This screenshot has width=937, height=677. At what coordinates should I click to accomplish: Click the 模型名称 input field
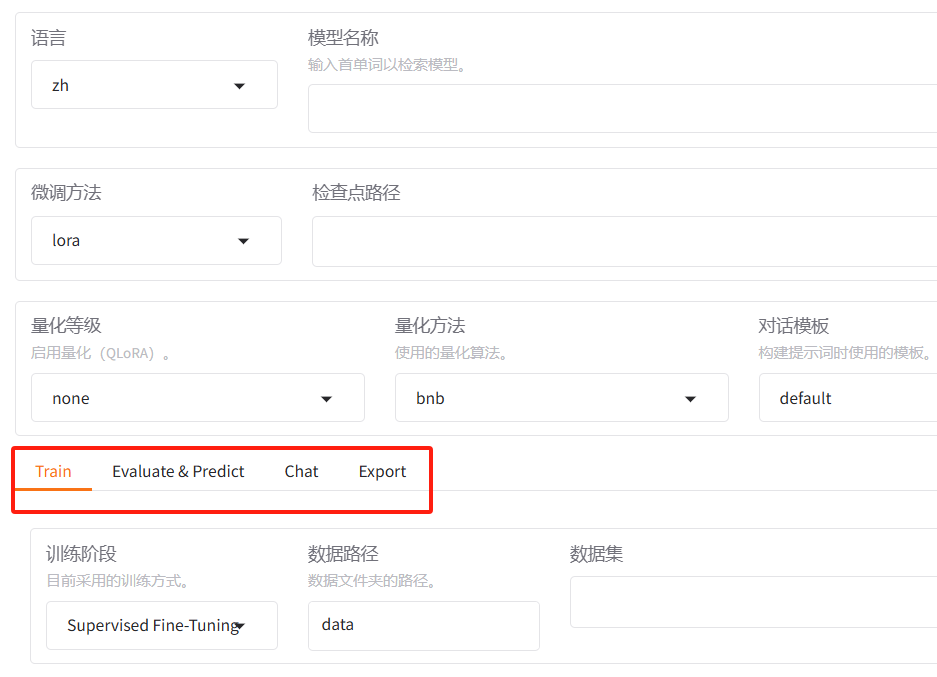click(622, 108)
